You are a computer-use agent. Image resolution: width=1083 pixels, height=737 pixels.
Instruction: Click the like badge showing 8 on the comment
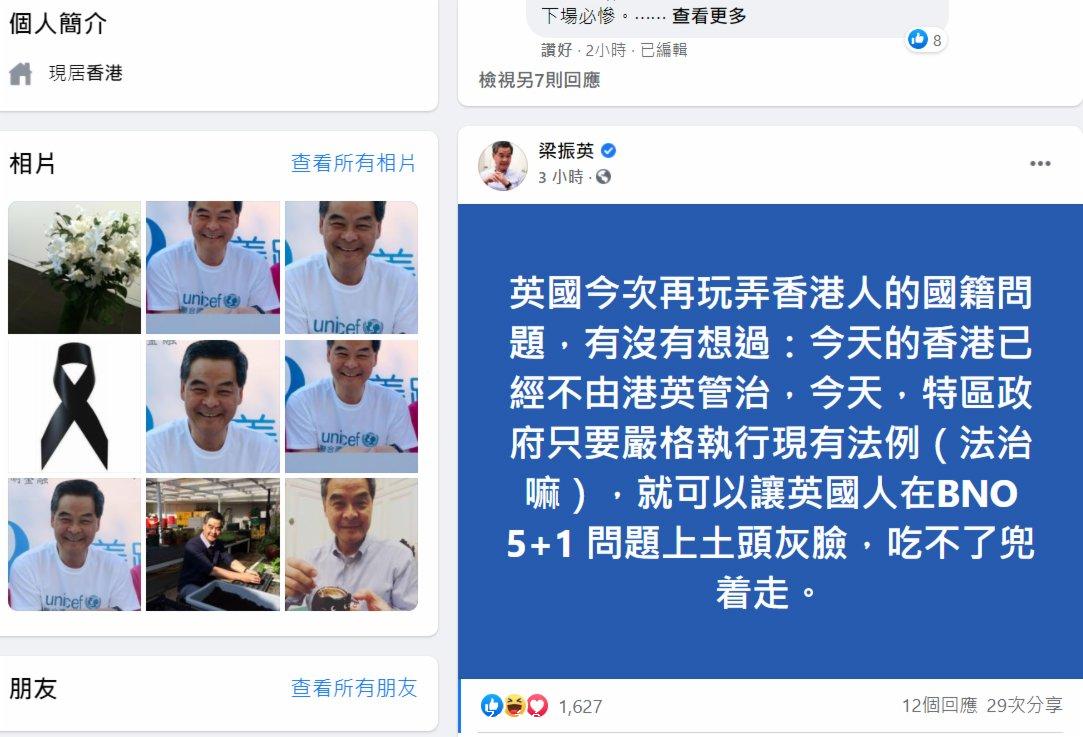[926, 40]
